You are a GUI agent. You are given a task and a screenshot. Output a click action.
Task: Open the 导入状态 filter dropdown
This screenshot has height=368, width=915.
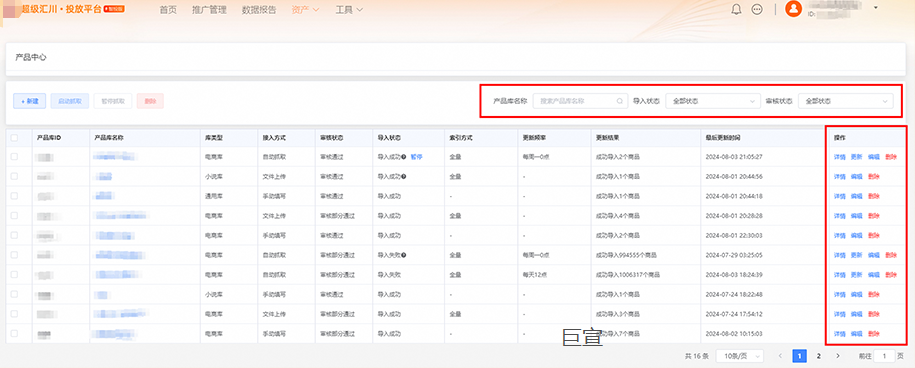(x=713, y=101)
